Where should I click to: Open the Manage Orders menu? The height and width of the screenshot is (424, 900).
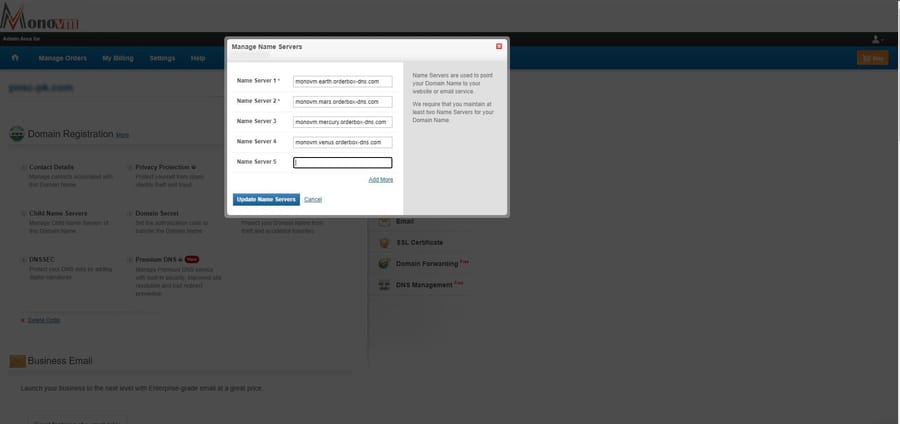[63, 59]
